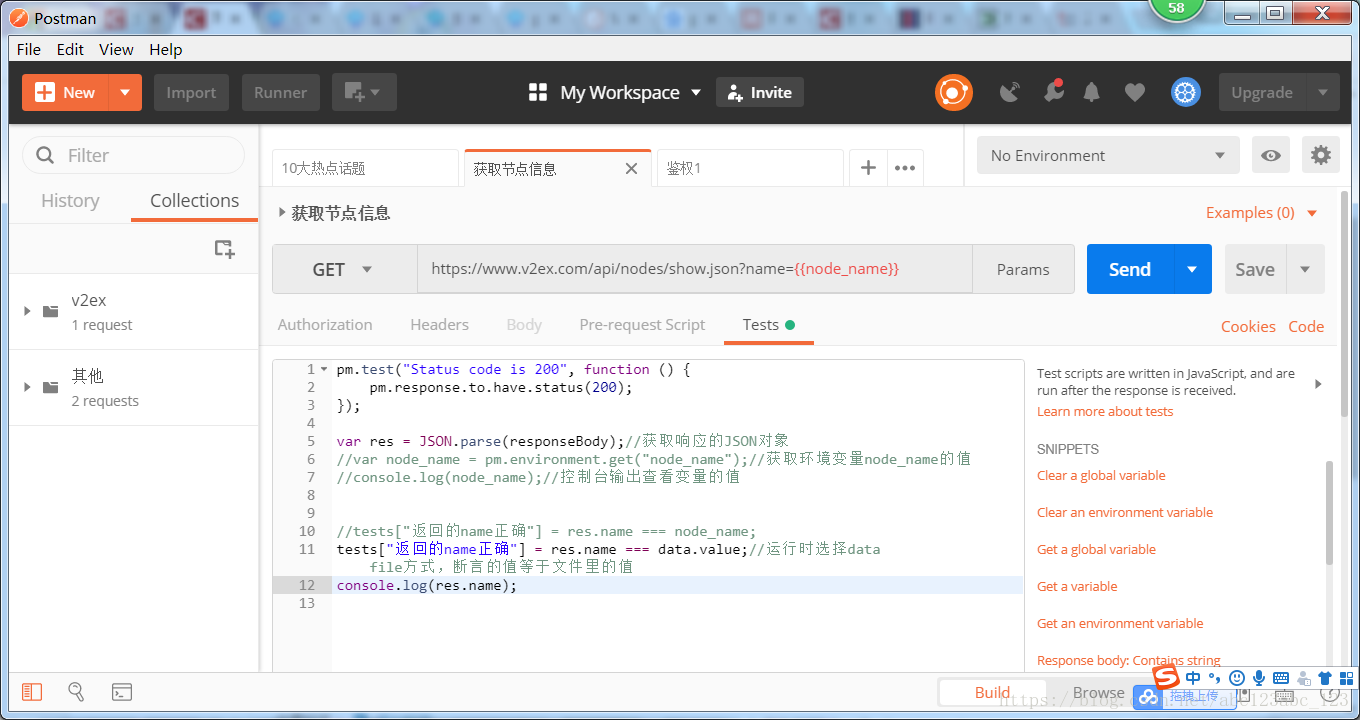Close the 获取节点信息 tab
Screen dimensions: 1360x720
point(631,168)
